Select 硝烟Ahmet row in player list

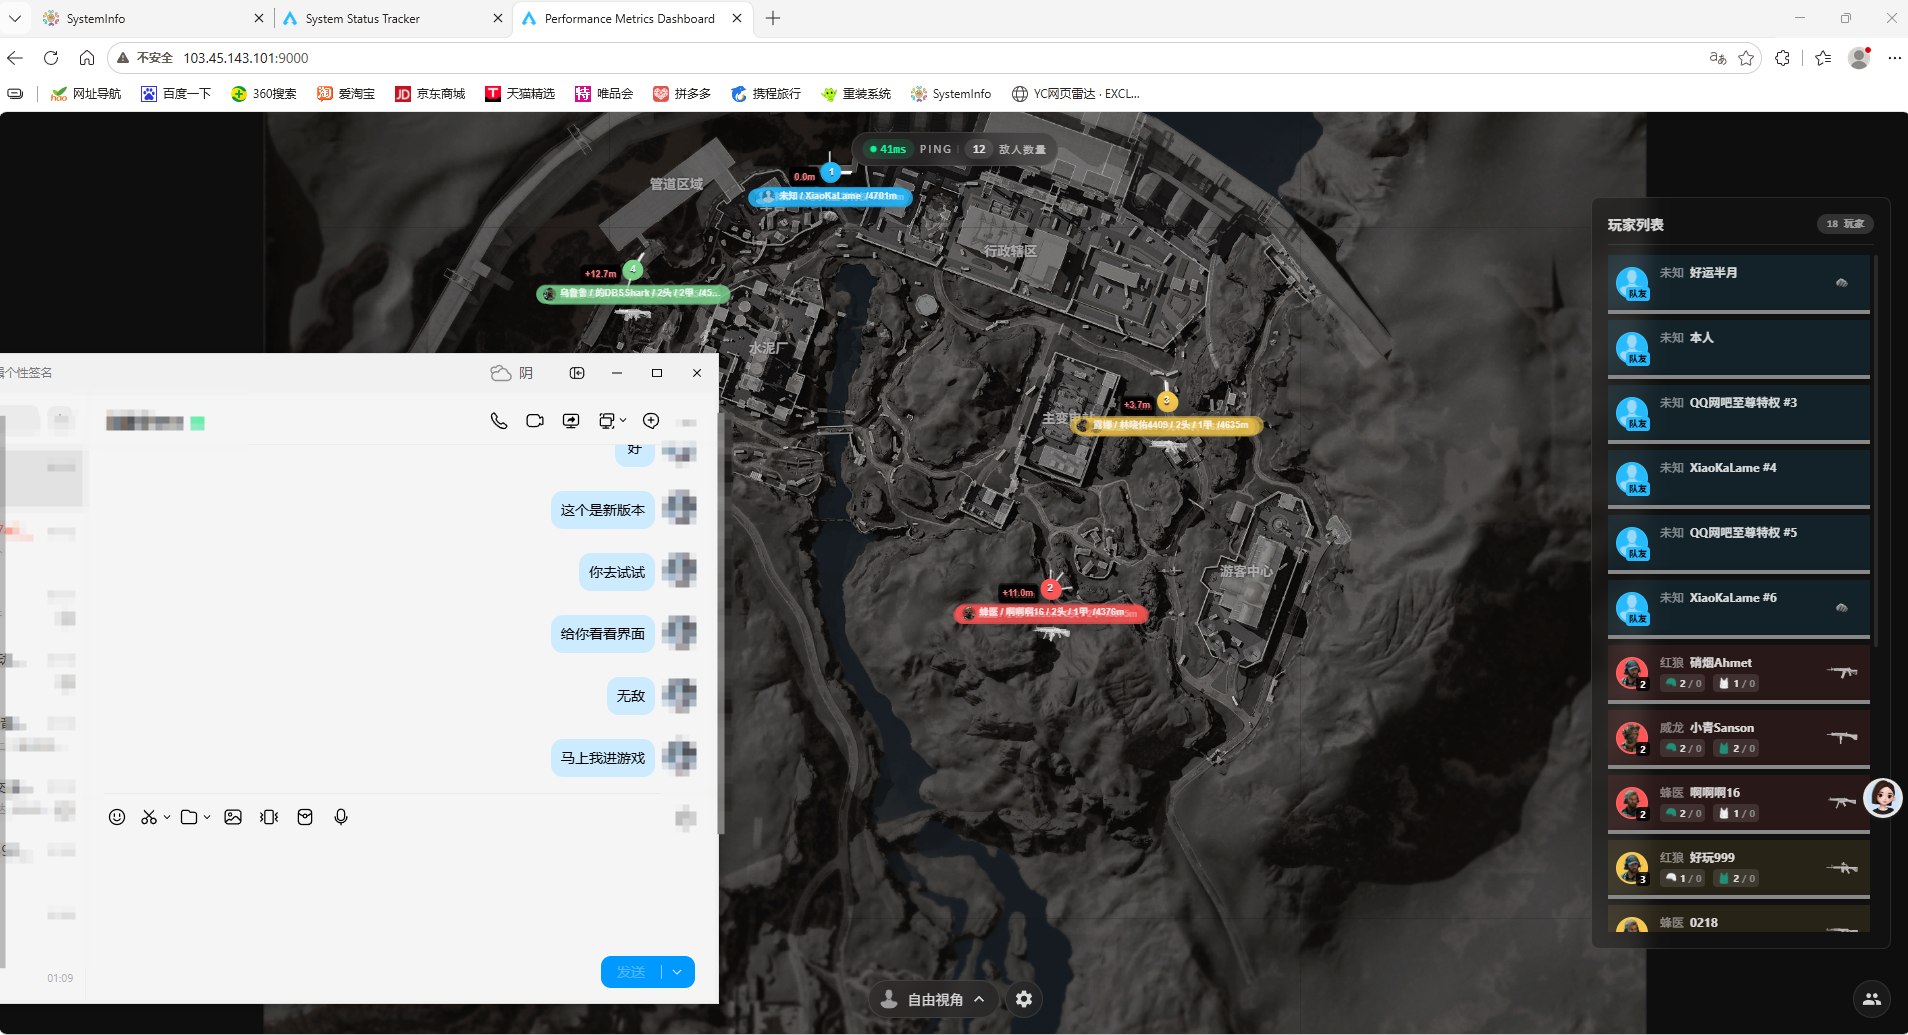[1739, 673]
